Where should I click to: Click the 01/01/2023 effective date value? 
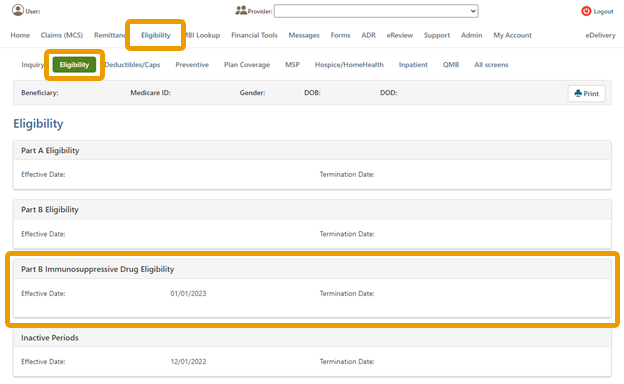tap(188, 294)
